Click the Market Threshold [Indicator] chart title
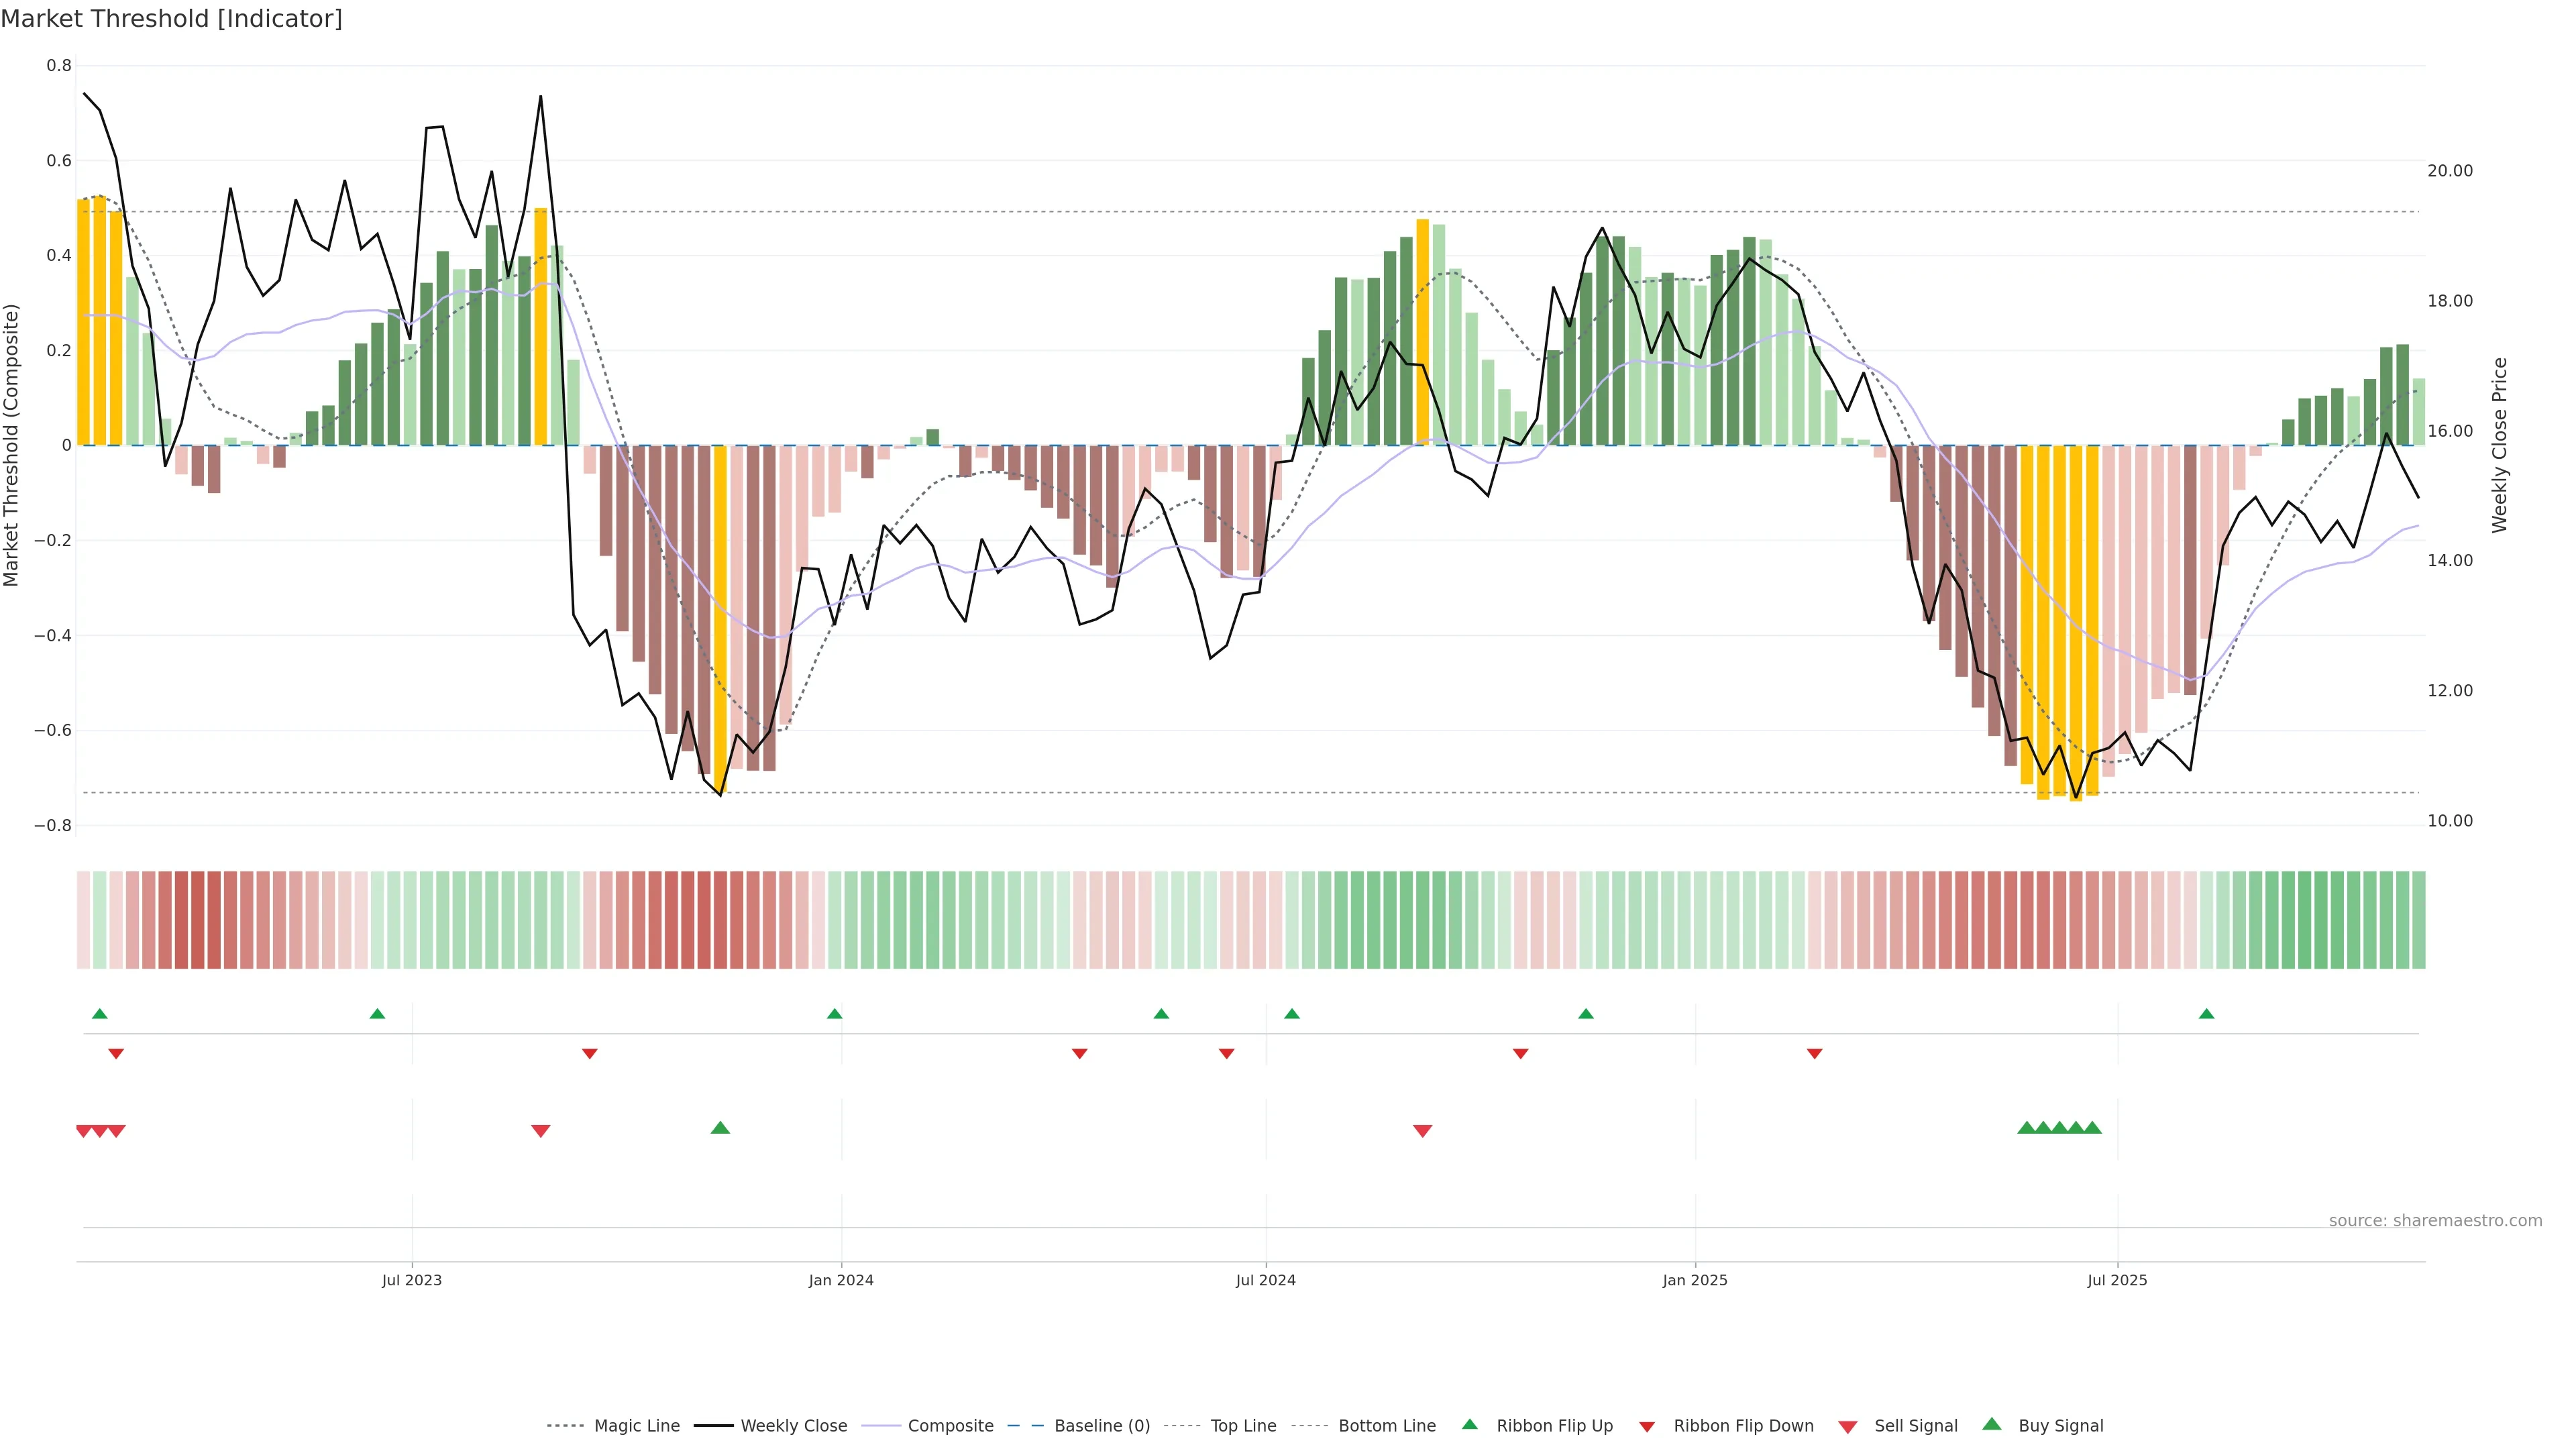Screen dimensions: 2576x1449 pos(171,19)
